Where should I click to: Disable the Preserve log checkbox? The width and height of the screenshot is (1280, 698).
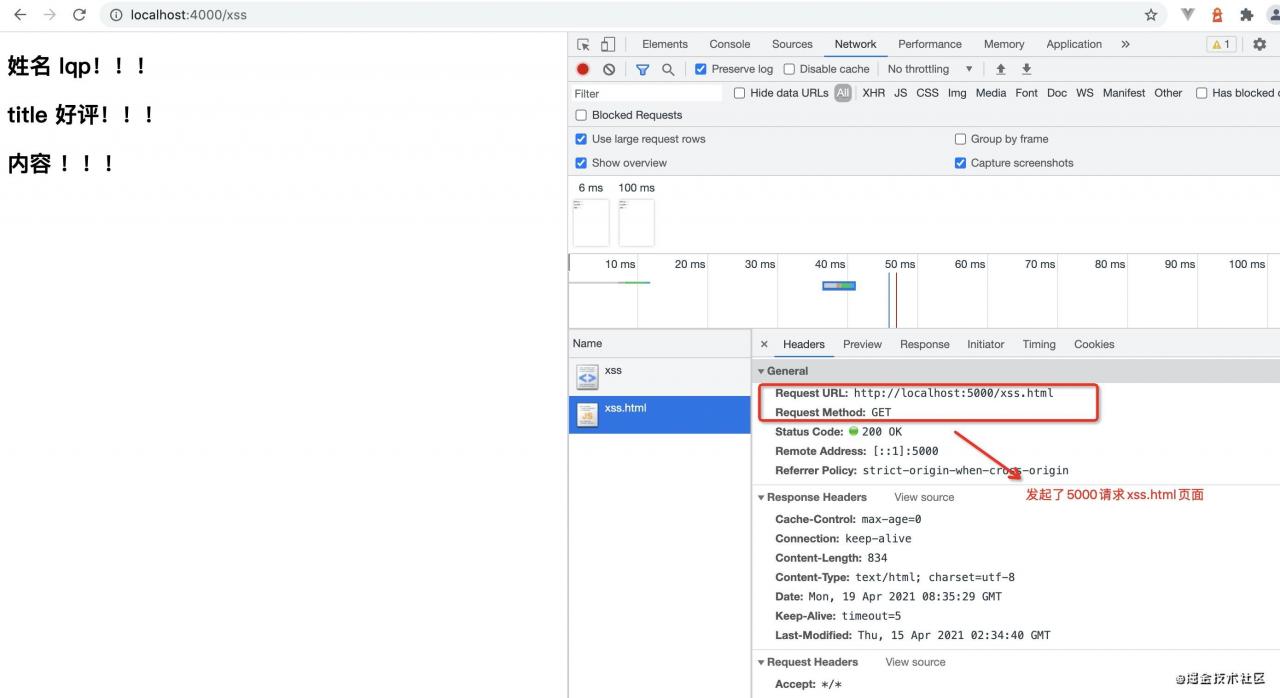[701, 69]
